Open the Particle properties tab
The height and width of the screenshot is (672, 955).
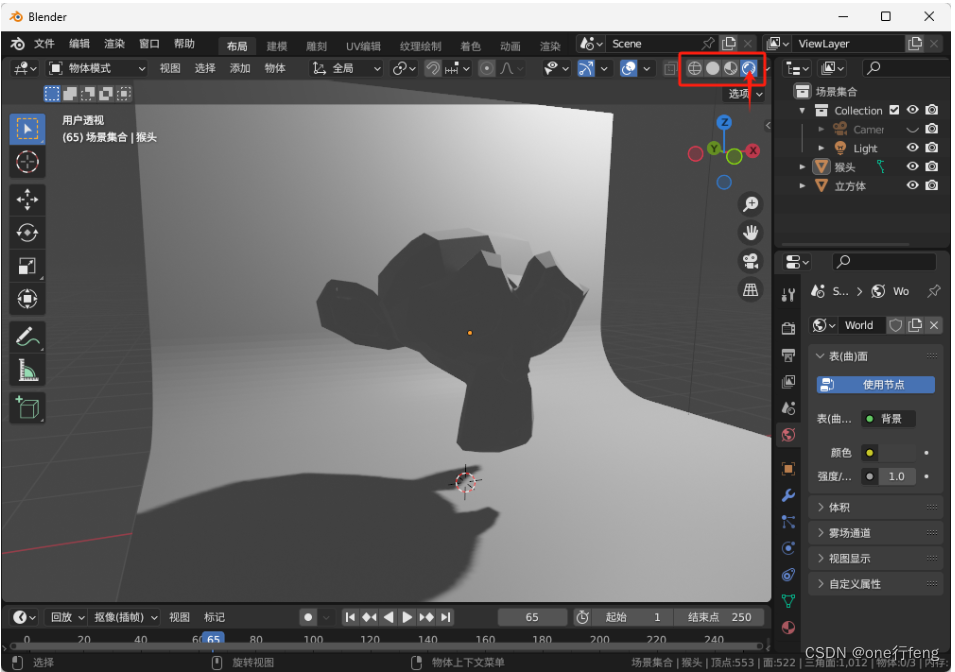coord(788,522)
